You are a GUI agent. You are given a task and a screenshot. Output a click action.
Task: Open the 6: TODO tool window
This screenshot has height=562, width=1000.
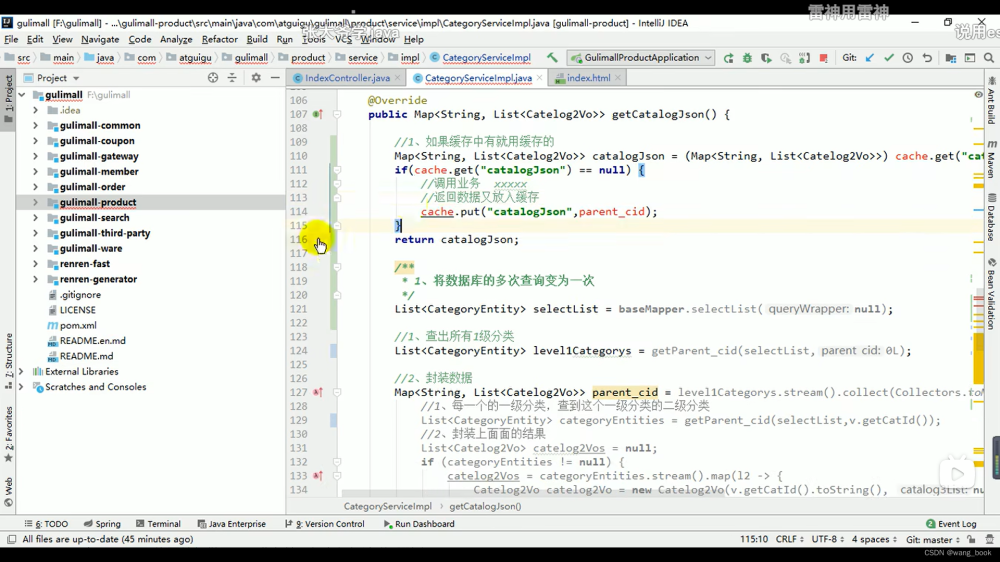pos(46,524)
